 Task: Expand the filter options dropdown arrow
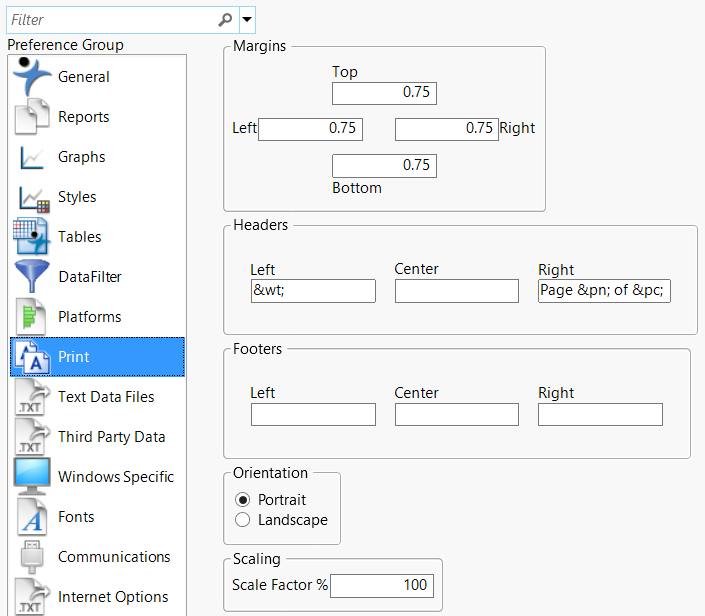247,19
